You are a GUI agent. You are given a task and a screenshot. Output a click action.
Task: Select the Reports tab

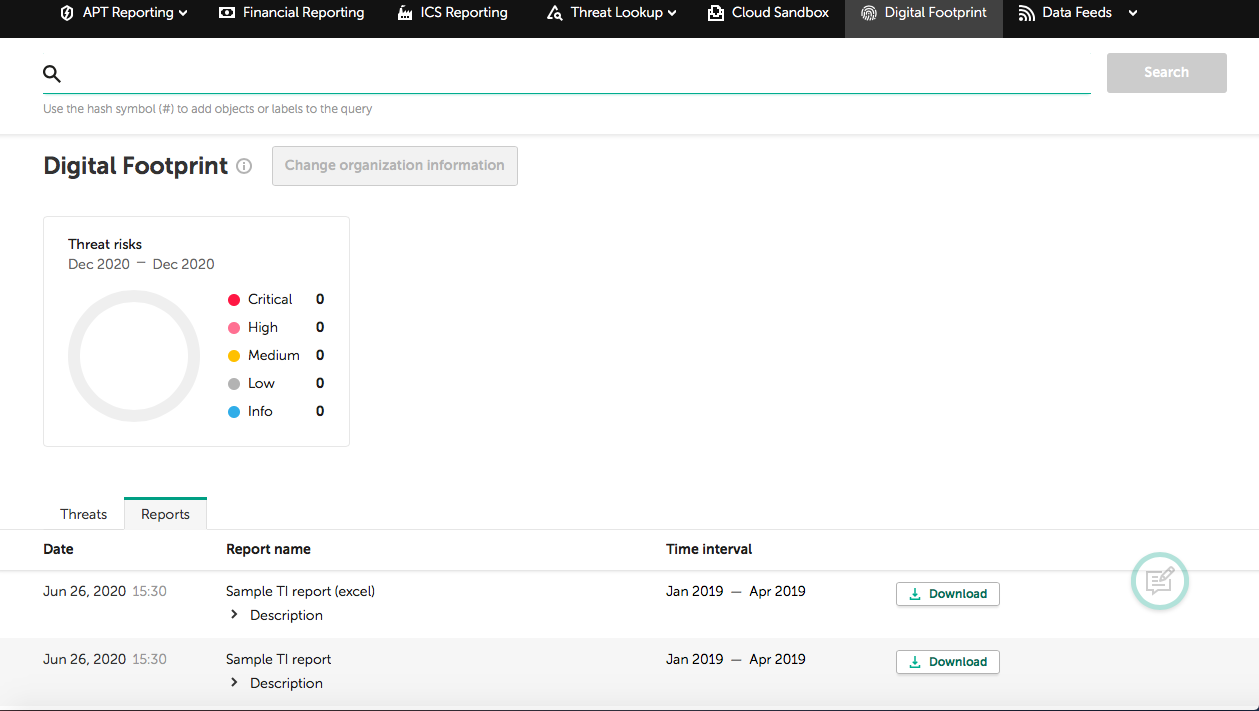(165, 514)
